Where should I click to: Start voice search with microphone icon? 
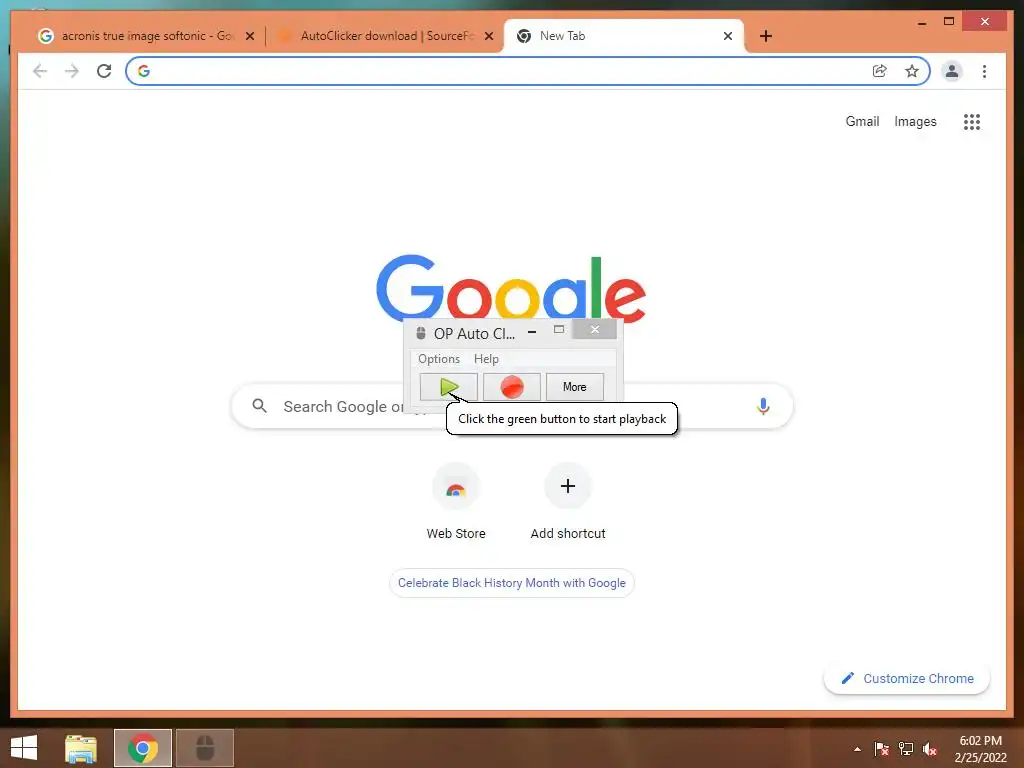(x=763, y=406)
